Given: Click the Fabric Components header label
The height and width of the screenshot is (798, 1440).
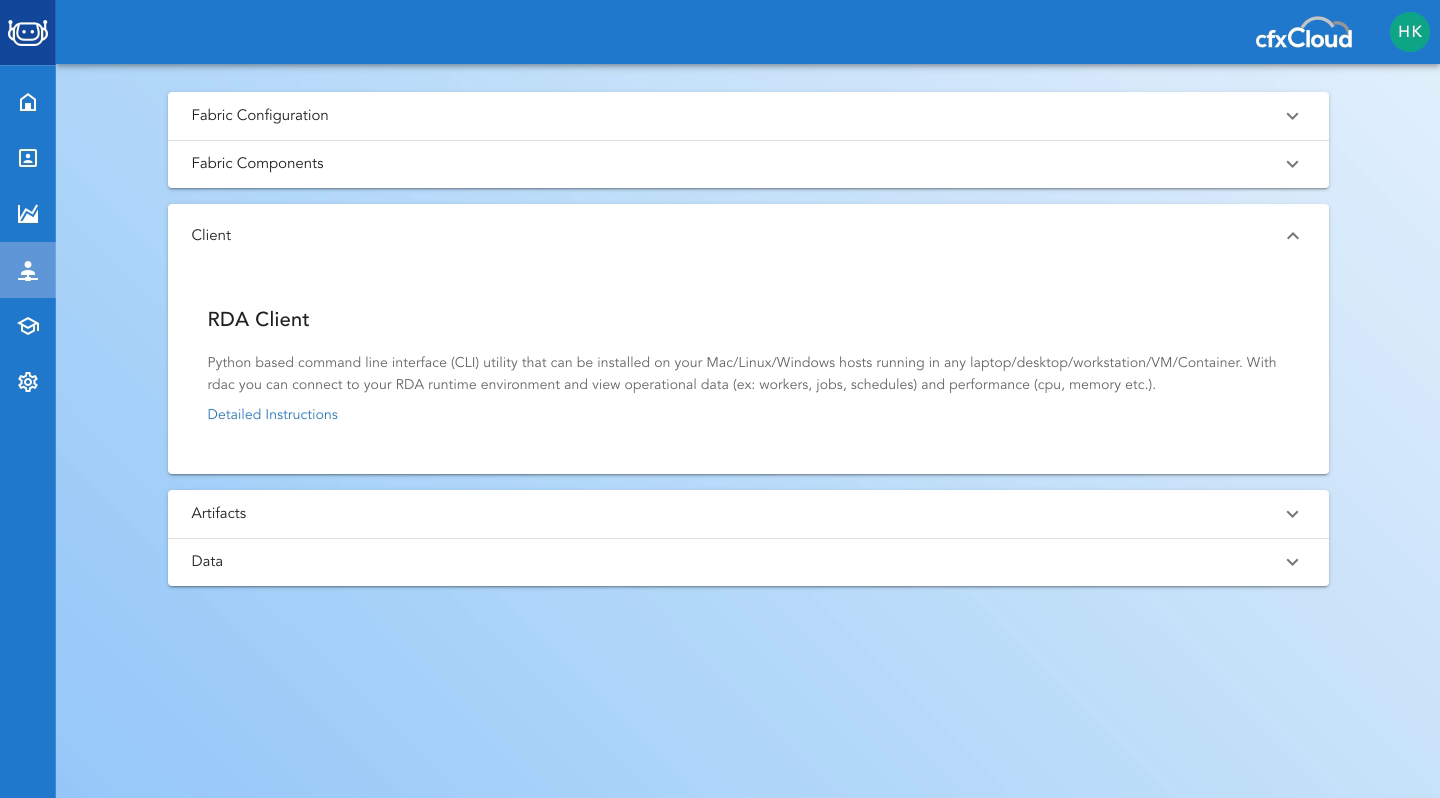Looking at the screenshot, I should point(257,164).
